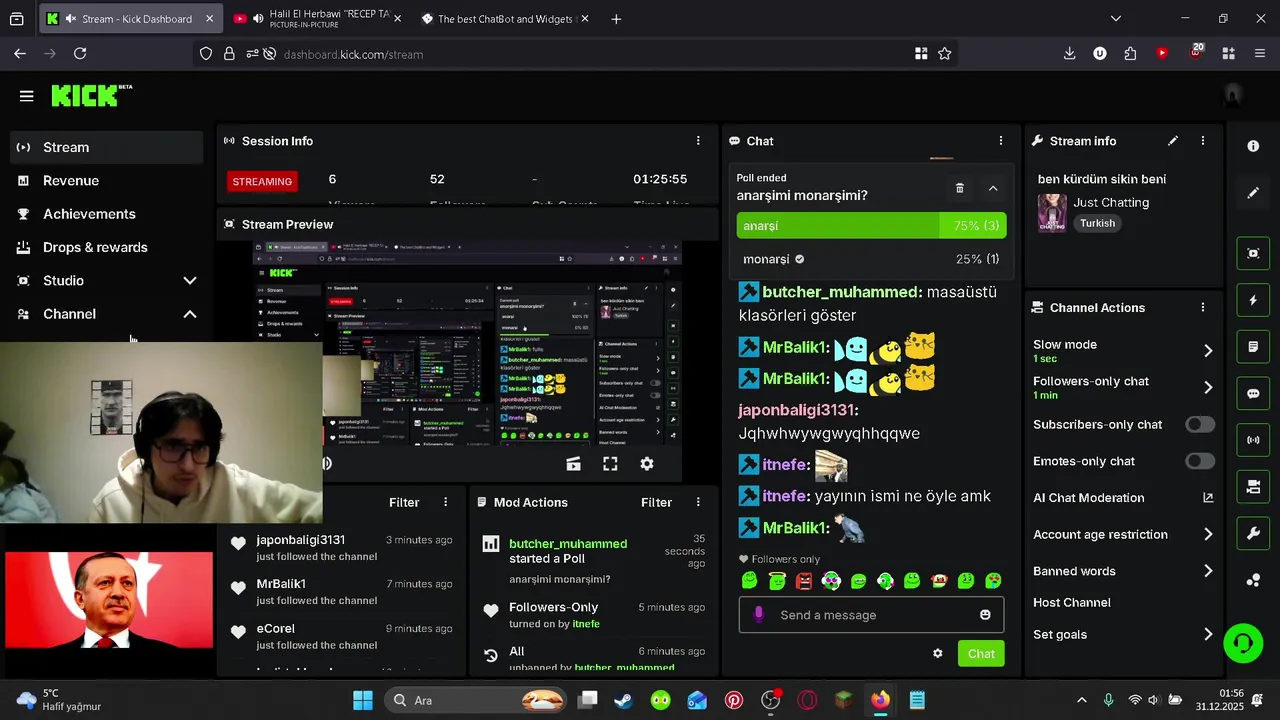This screenshot has height=720, width=1280.
Task: Insert the red angry face emote
Action: [x=804, y=580]
